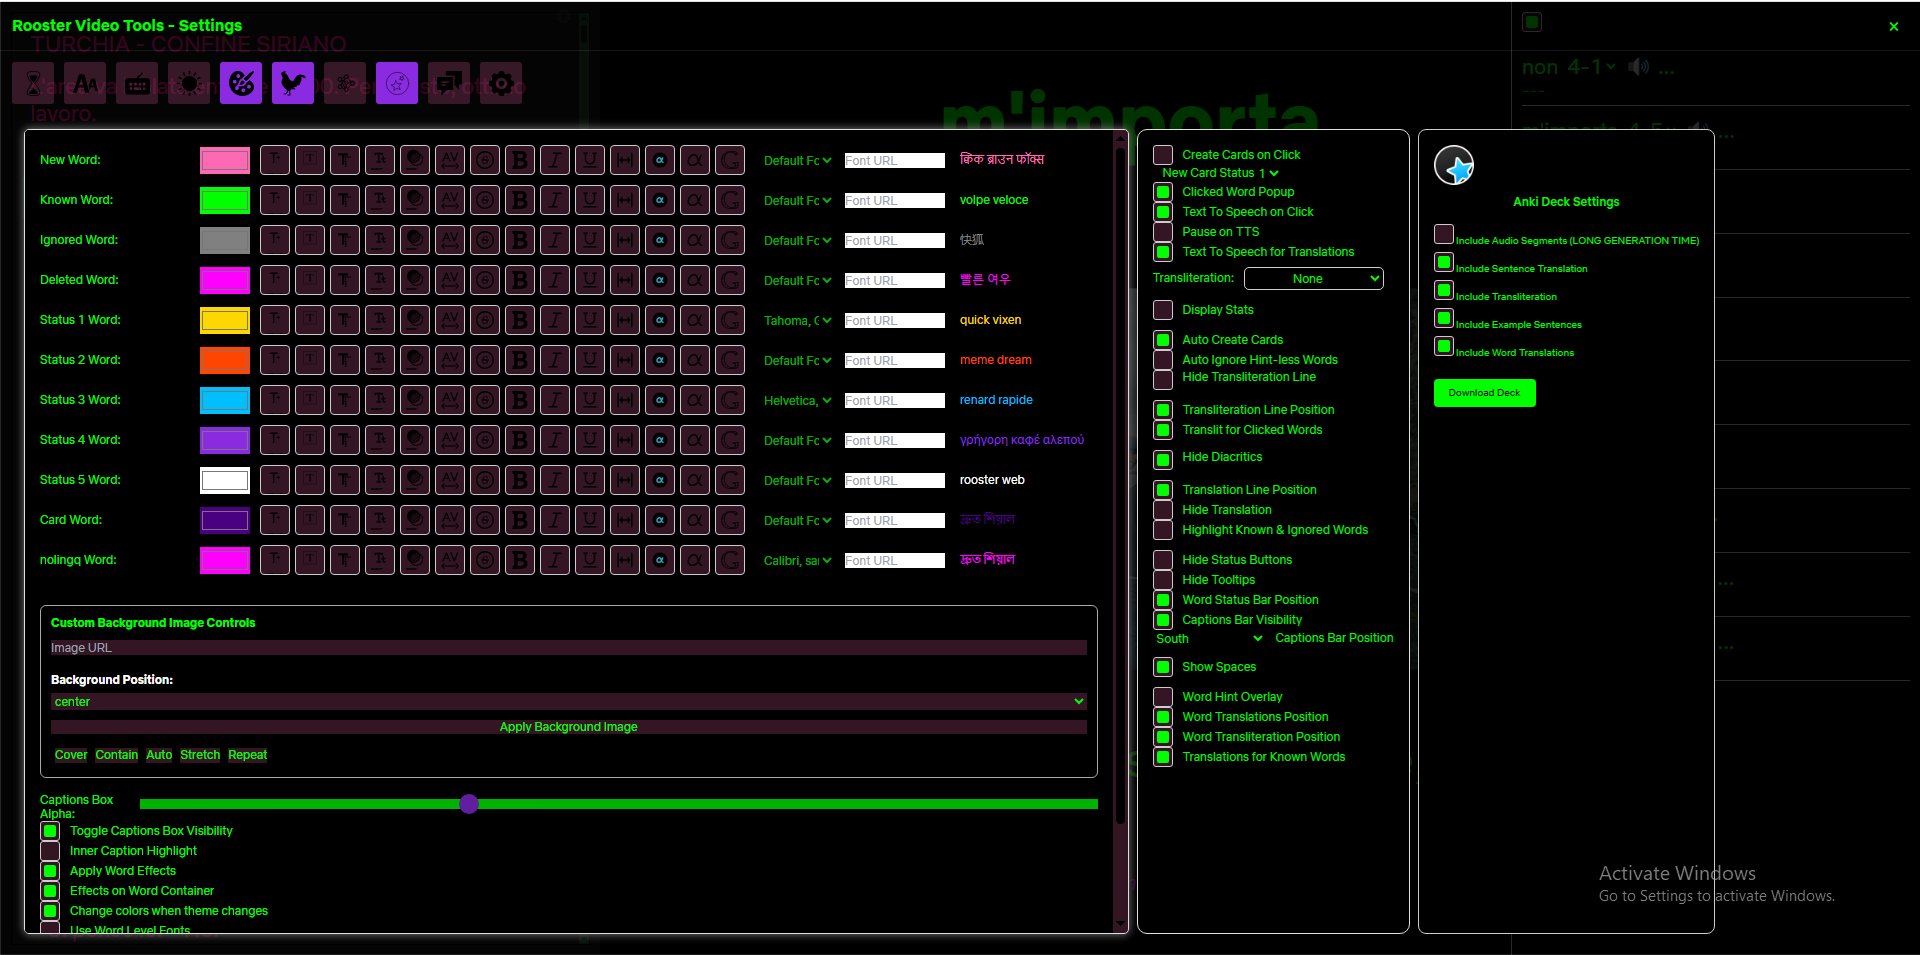1920x955 pixels.
Task: Click the Download Deck button
Action: (x=1484, y=393)
